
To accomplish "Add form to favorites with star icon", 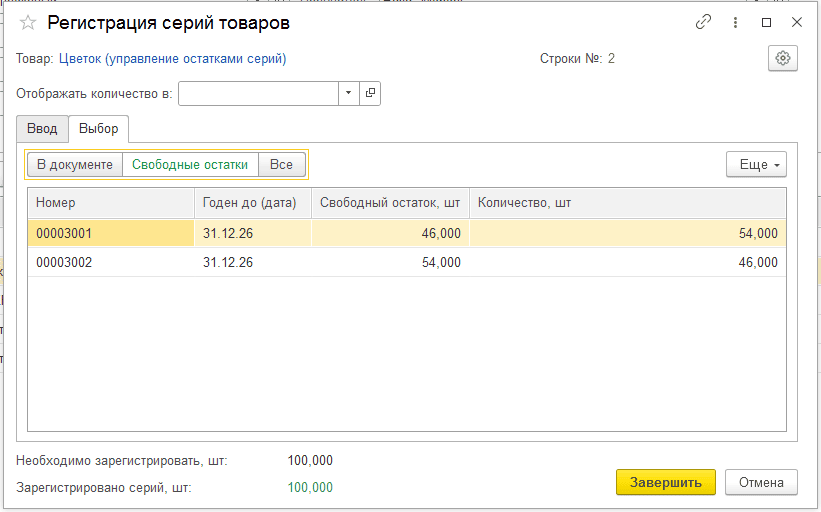I will point(28,23).
